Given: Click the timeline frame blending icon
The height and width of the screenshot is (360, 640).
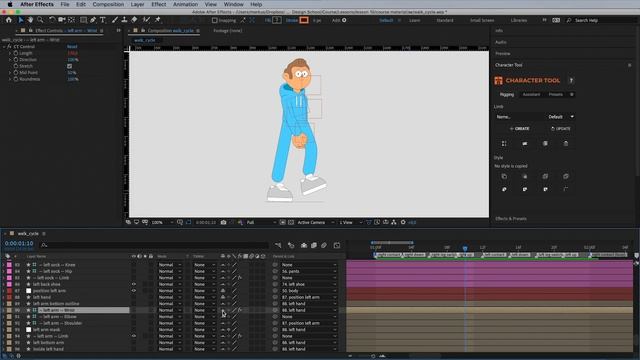Looking at the screenshot, I should [314, 245].
